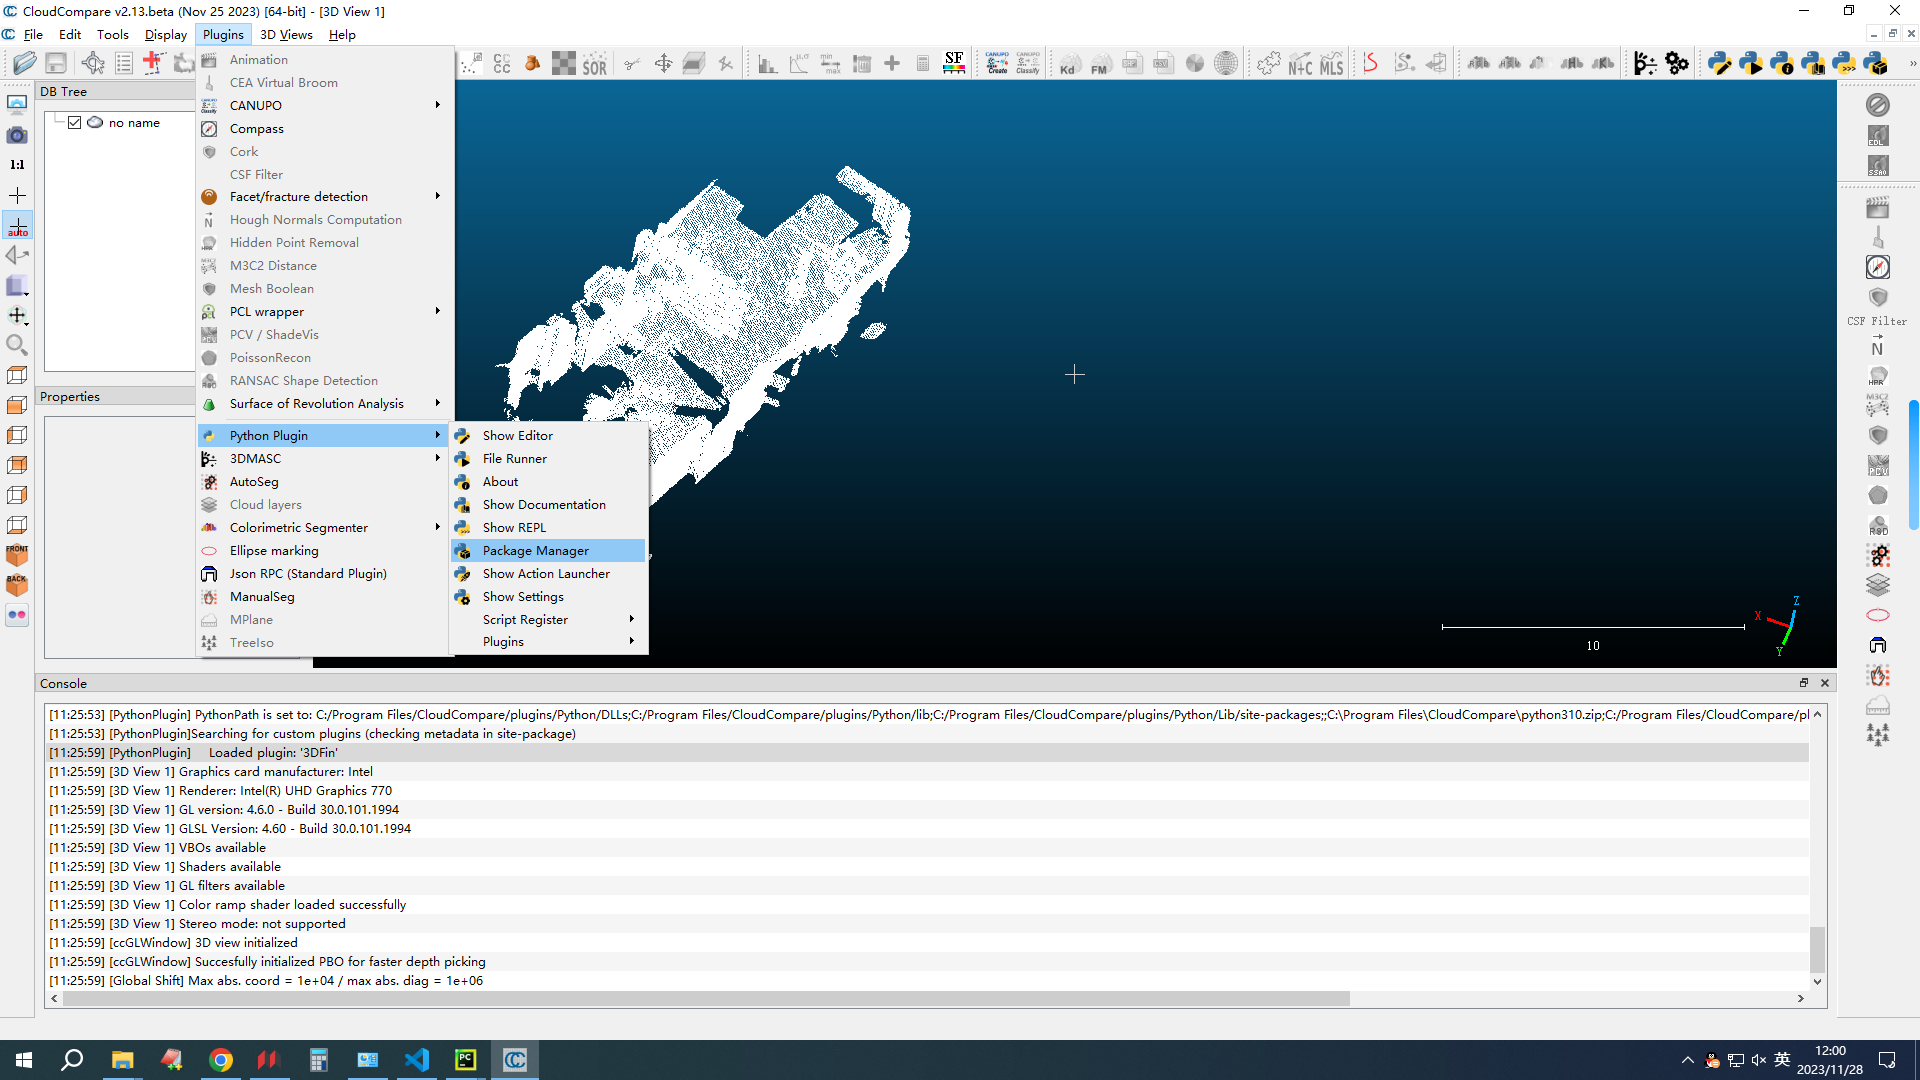Click the 3DMASC toolbar icon
The height and width of the screenshot is (1080, 1920).
tap(1645, 64)
